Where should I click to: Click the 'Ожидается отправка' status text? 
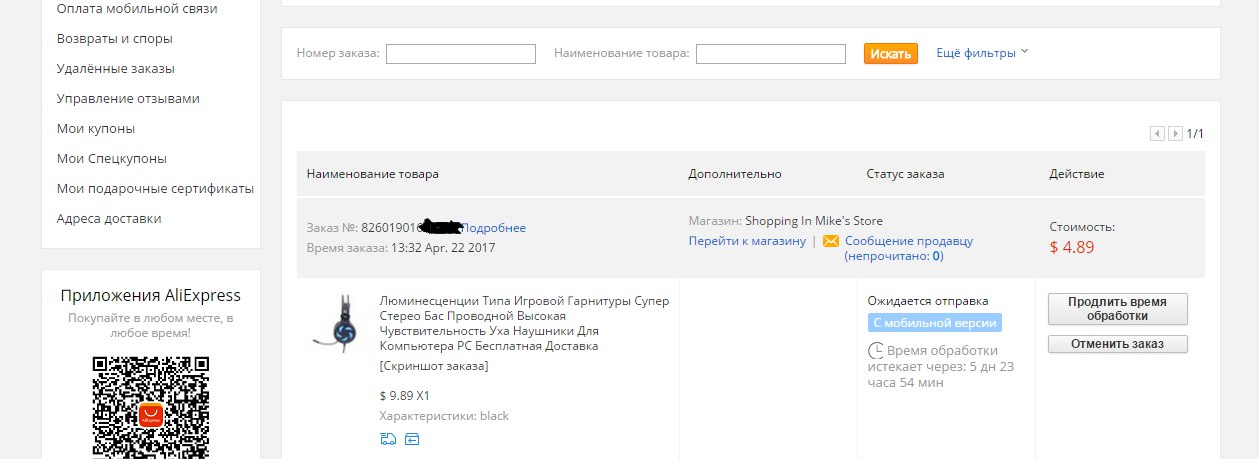(x=928, y=301)
